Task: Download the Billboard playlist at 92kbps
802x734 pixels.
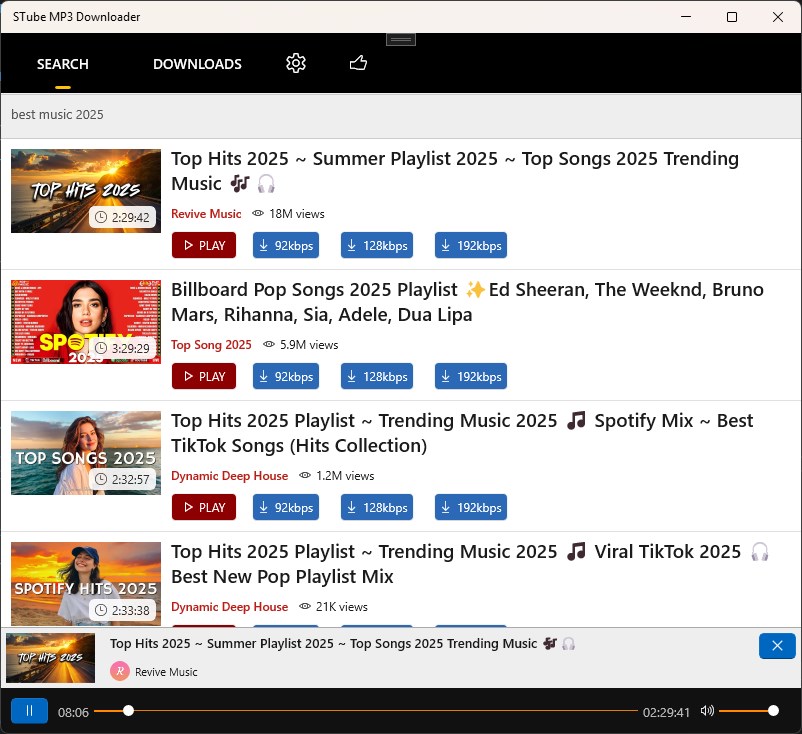Action: click(x=286, y=376)
